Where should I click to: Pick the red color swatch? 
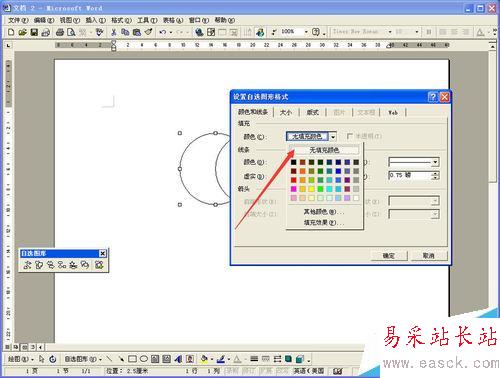[x=294, y=180]
